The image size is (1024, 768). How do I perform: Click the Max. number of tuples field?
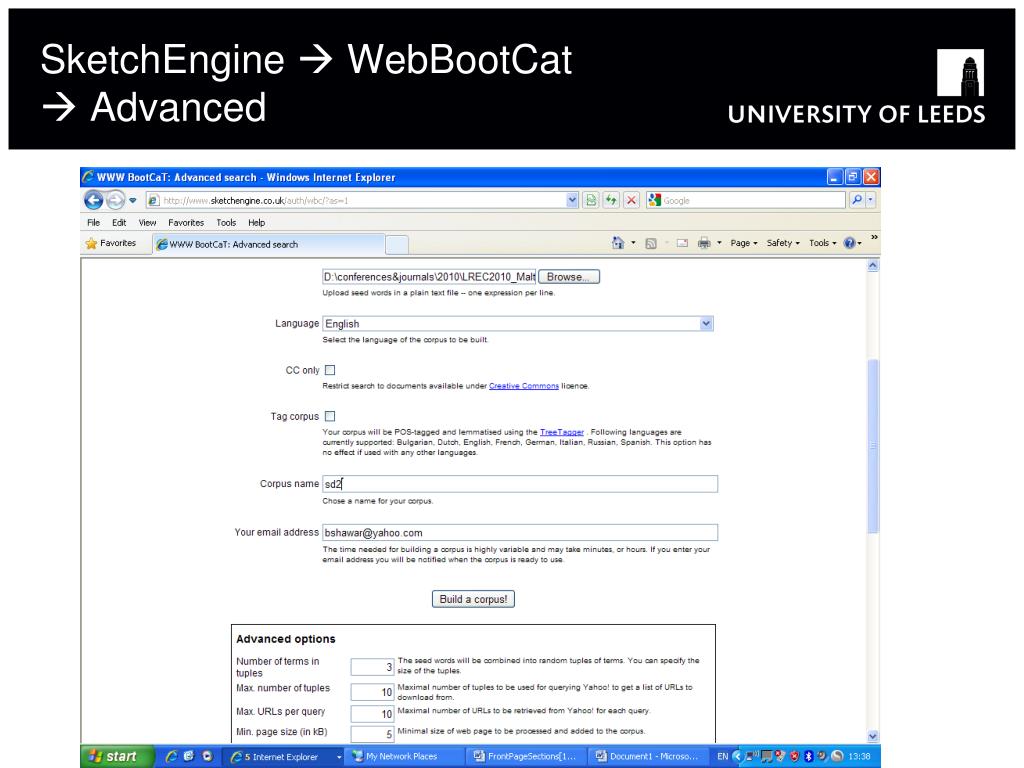[x=372, y=692]
